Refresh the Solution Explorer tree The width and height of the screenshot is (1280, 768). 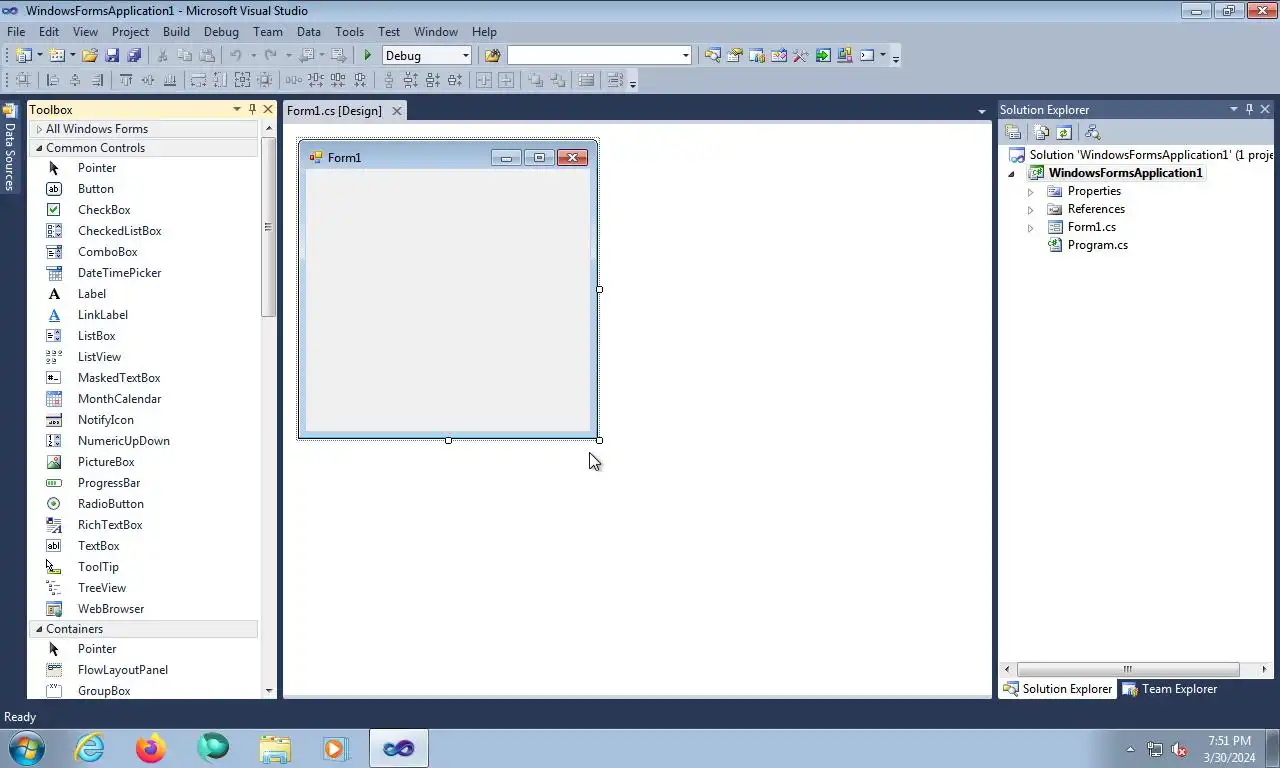(x=1064, y=132)
